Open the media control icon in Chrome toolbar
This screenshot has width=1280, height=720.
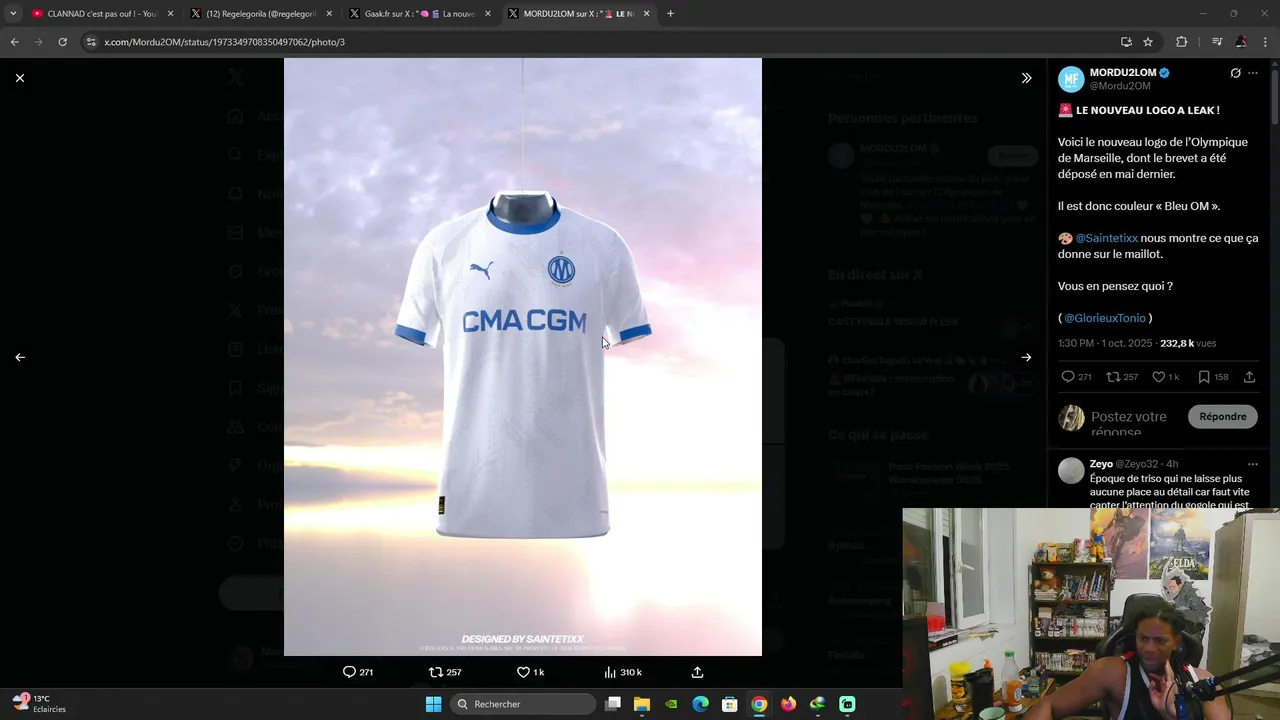[1217, 42]
